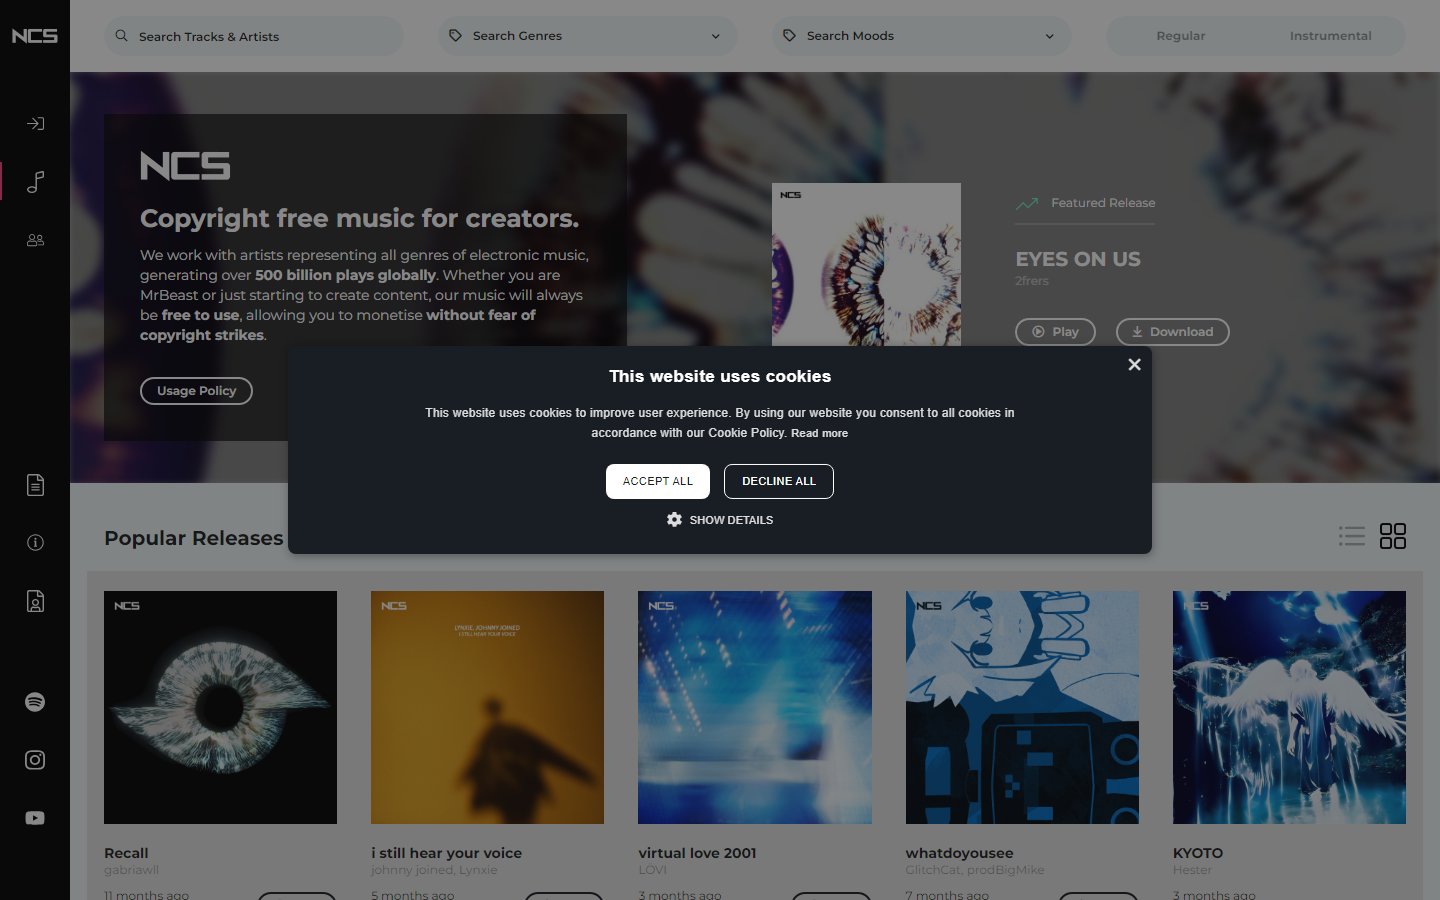Decline all cookies
The image size is (1440, 900).
tap(779, 481)
